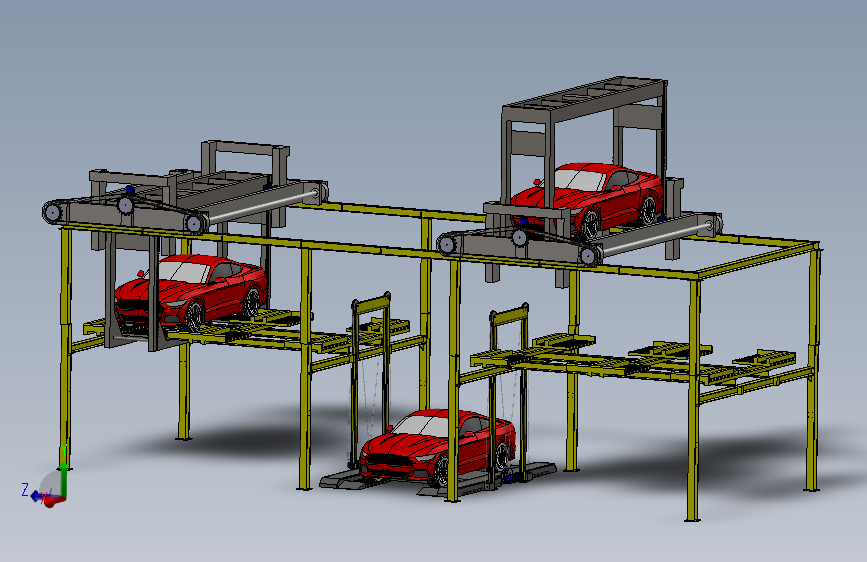Select the red car on the right top carriage

pos(587,199)
